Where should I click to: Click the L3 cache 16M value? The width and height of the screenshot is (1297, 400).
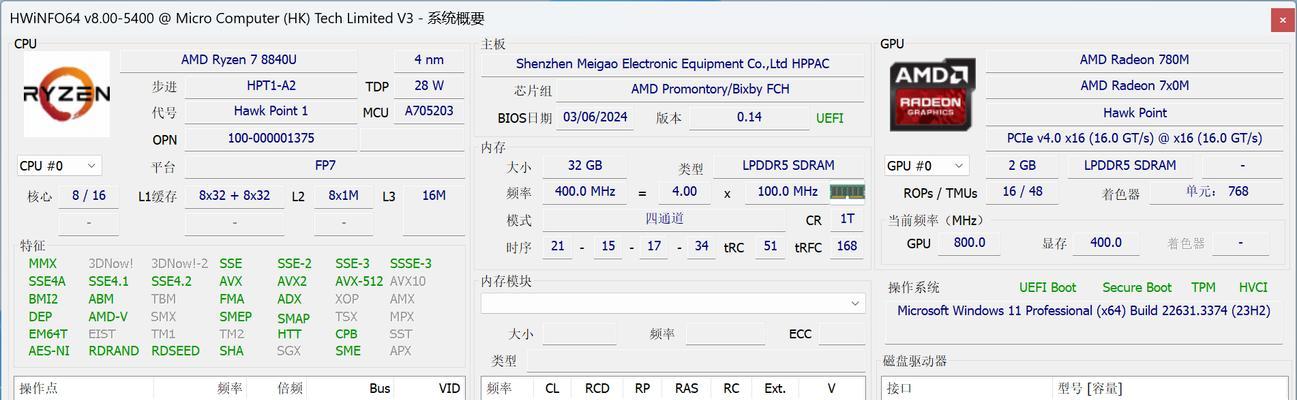[434, 195]
